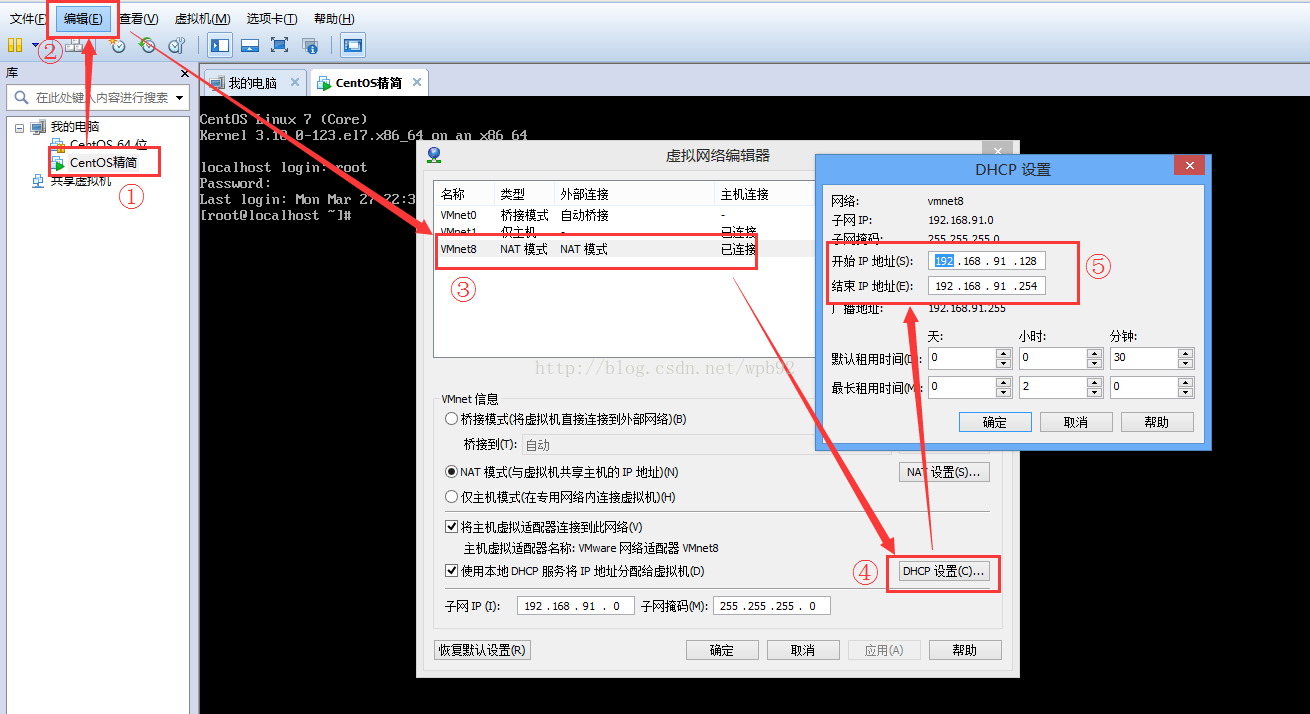Collapse the 我的电脑 tree node

[x=19, y=127]
